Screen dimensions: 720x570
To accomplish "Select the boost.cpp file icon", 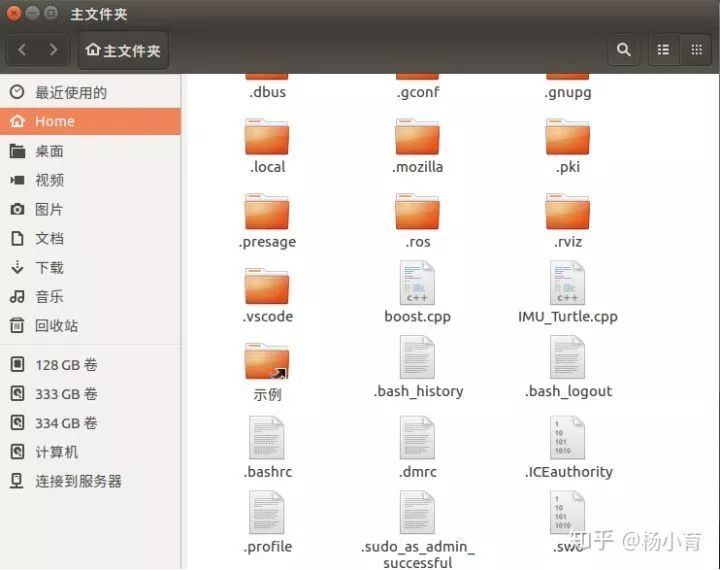I will coord(417,284).
